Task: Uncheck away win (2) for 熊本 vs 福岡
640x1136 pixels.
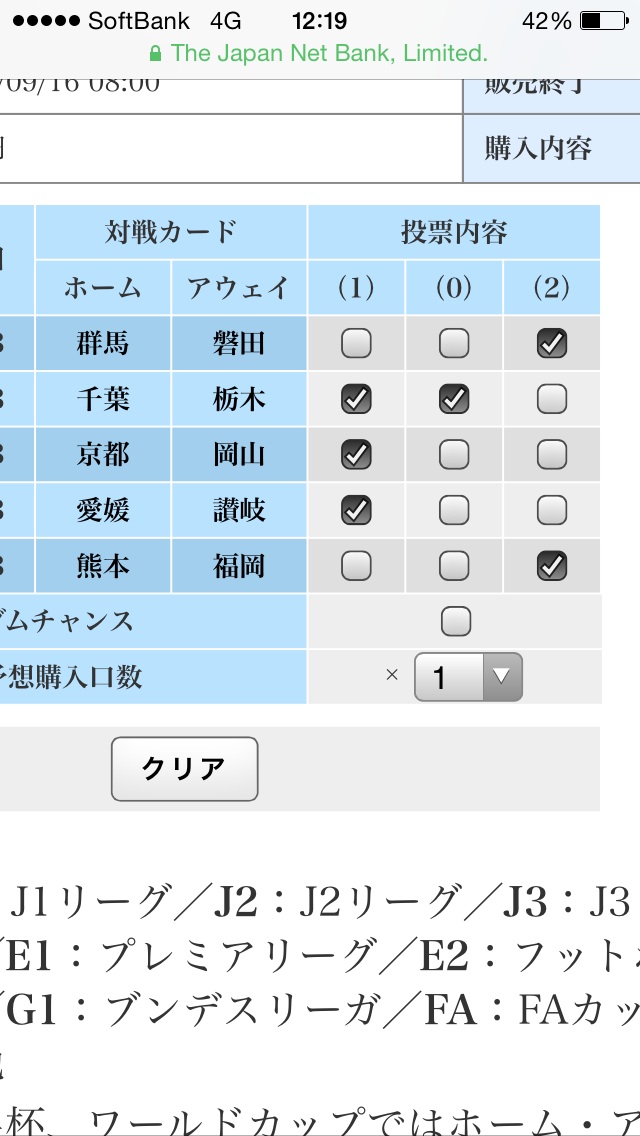Action: [552, 567]
